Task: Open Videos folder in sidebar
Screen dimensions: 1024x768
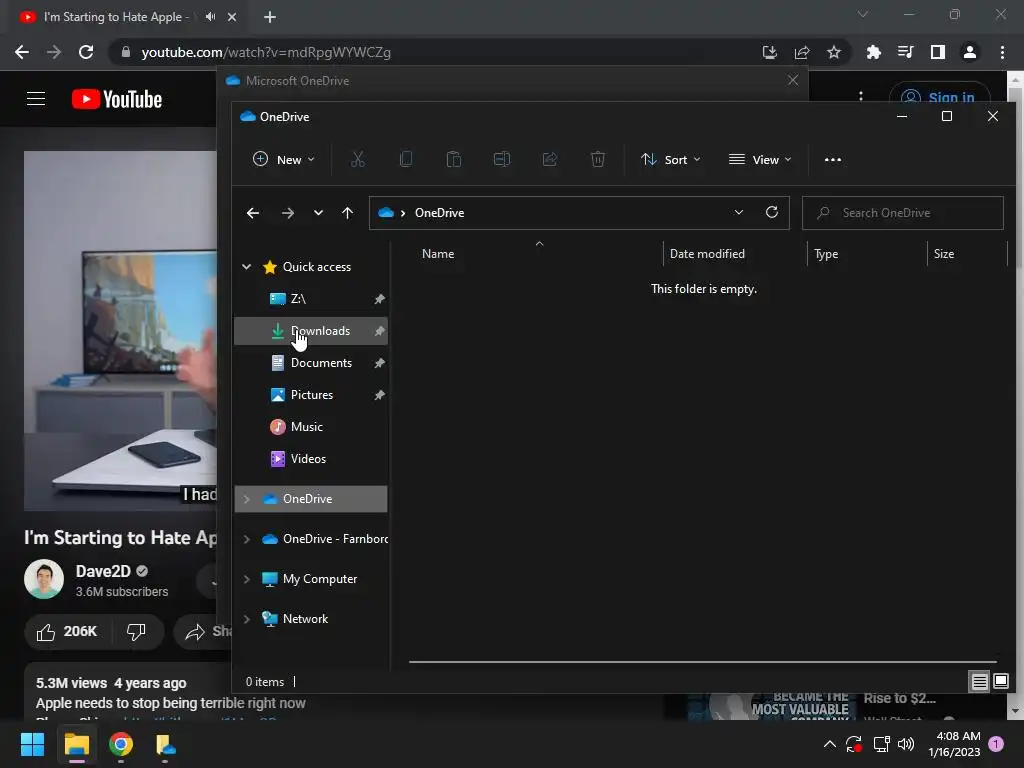Action: pyautogui.click(x=311, y=458)
